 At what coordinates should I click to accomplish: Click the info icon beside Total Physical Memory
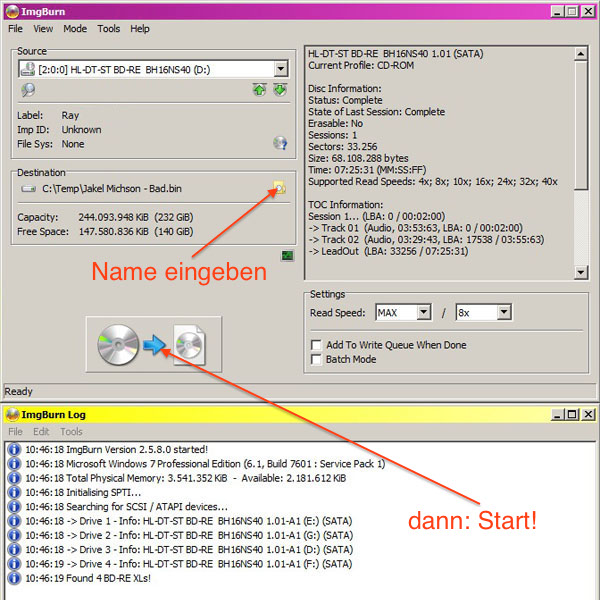(x=14, y=478)
